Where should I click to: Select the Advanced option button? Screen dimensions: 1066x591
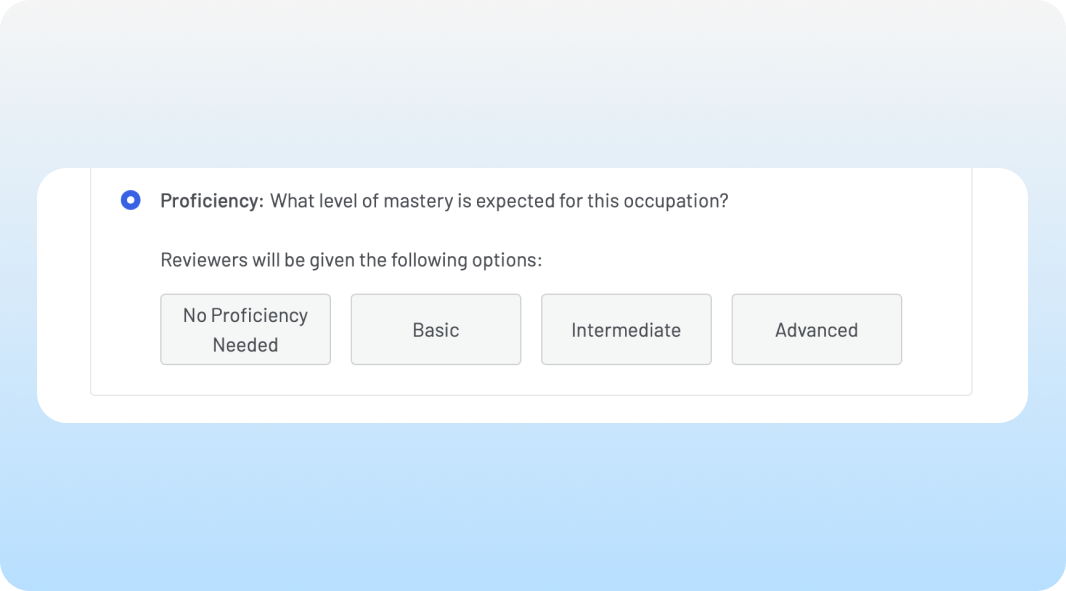click(817, 329)
